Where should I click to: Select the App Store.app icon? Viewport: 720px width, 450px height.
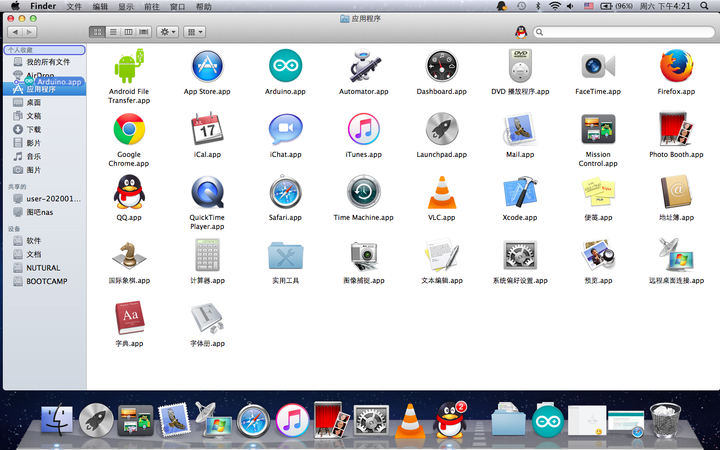coord(207,67)
